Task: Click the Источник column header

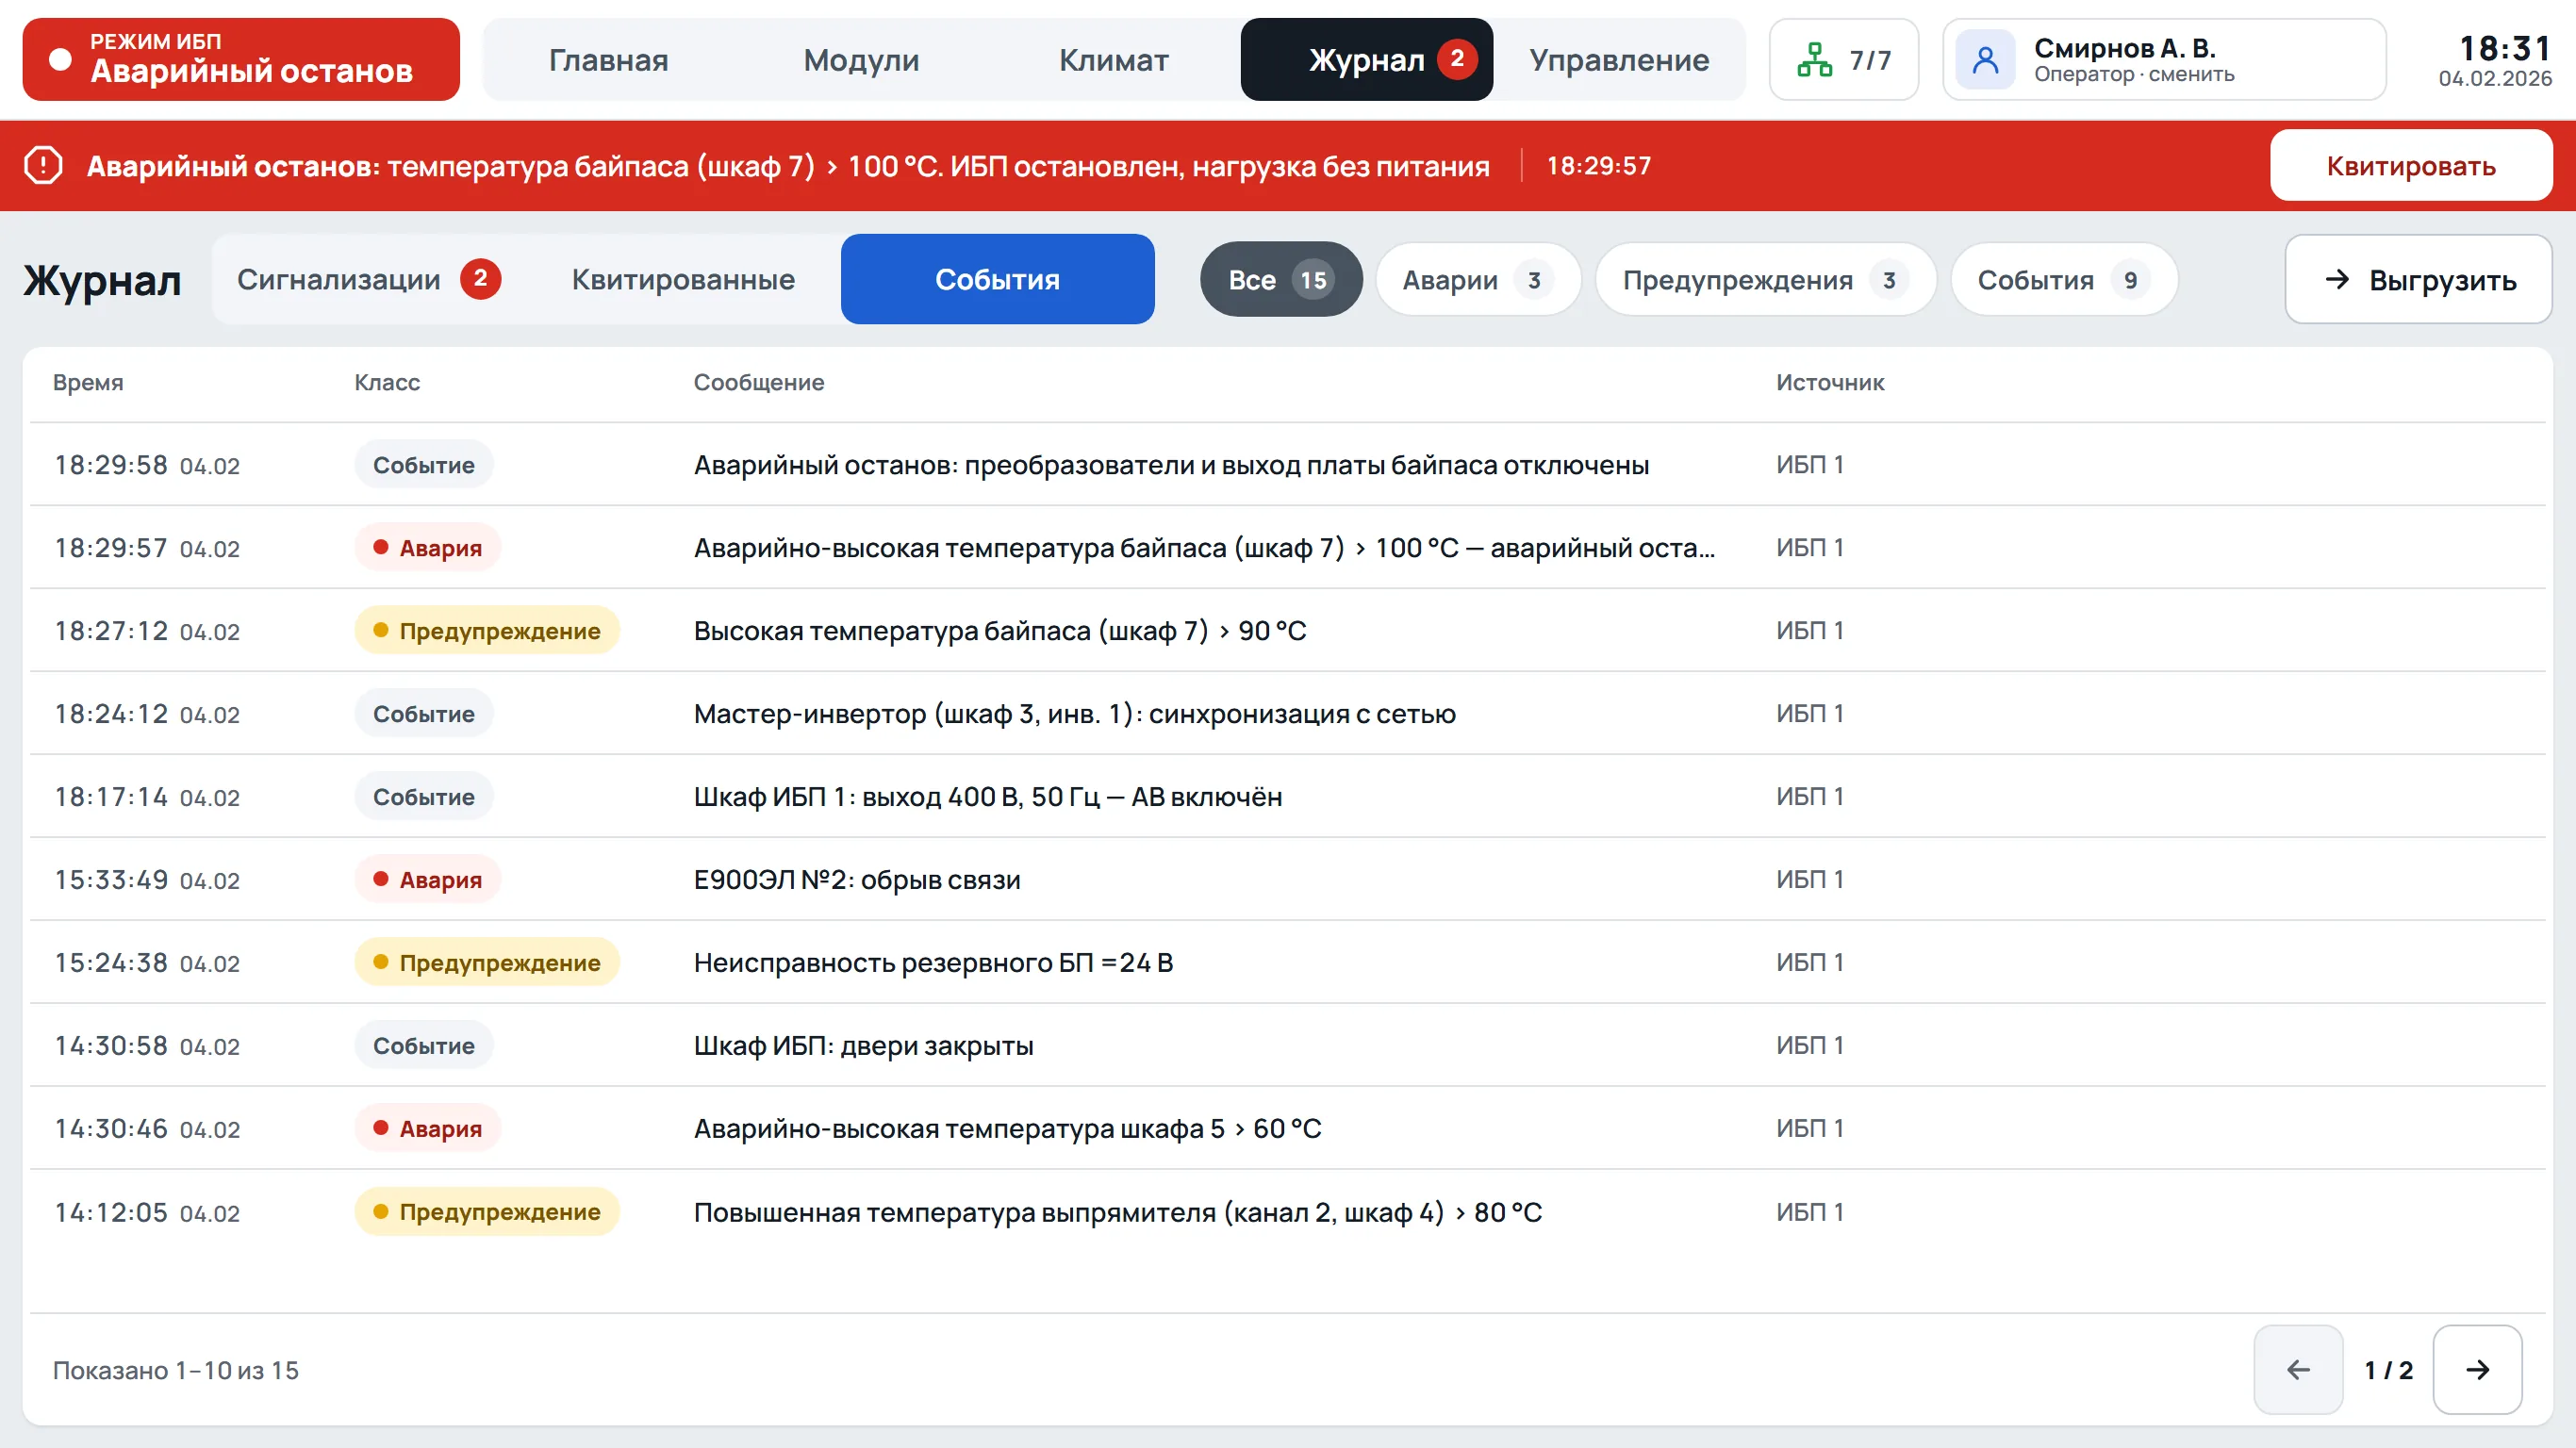Action: 1830,382
